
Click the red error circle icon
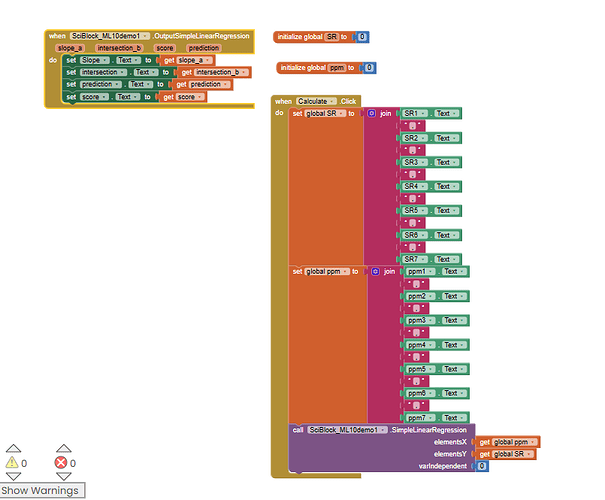[60, 463]
